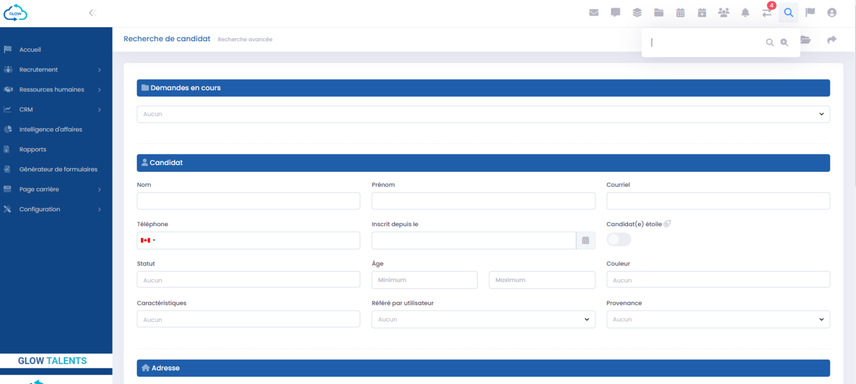Click the open folder icon beside the share arrow
Viewport: 856px width, 384px height.
(x=806, y=40)
